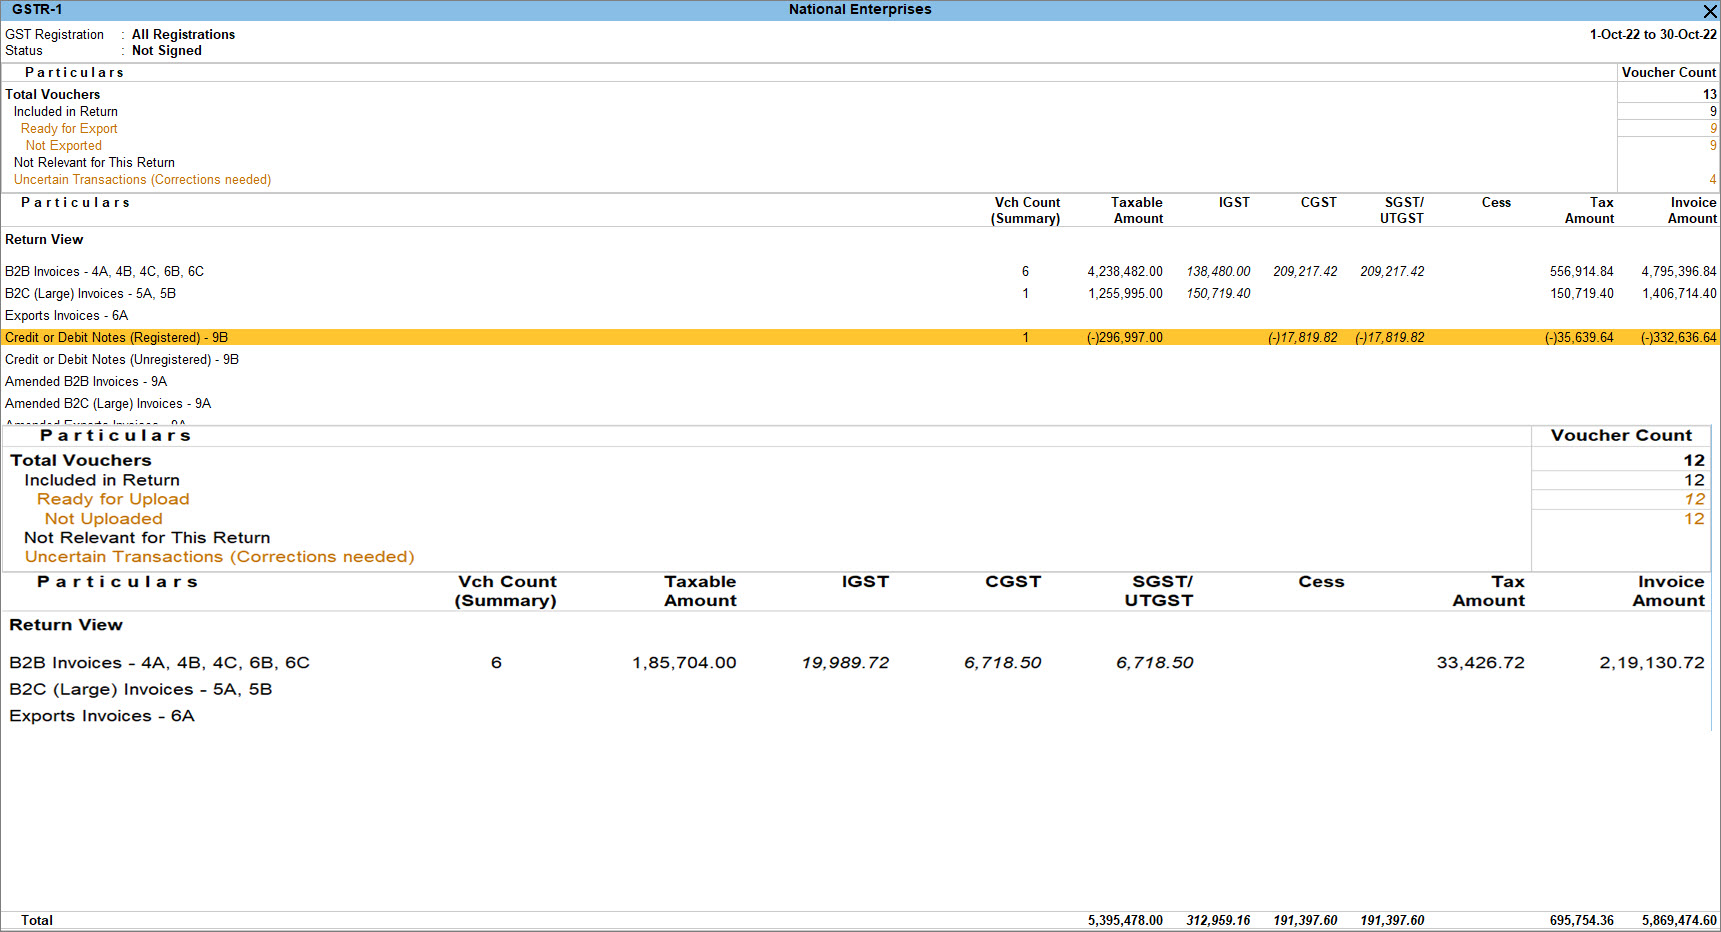This screenshot has width=1721, height=932.
Task: Open Credit or Debit Notes (Registered) - 9B row
Action: [116, 338]
